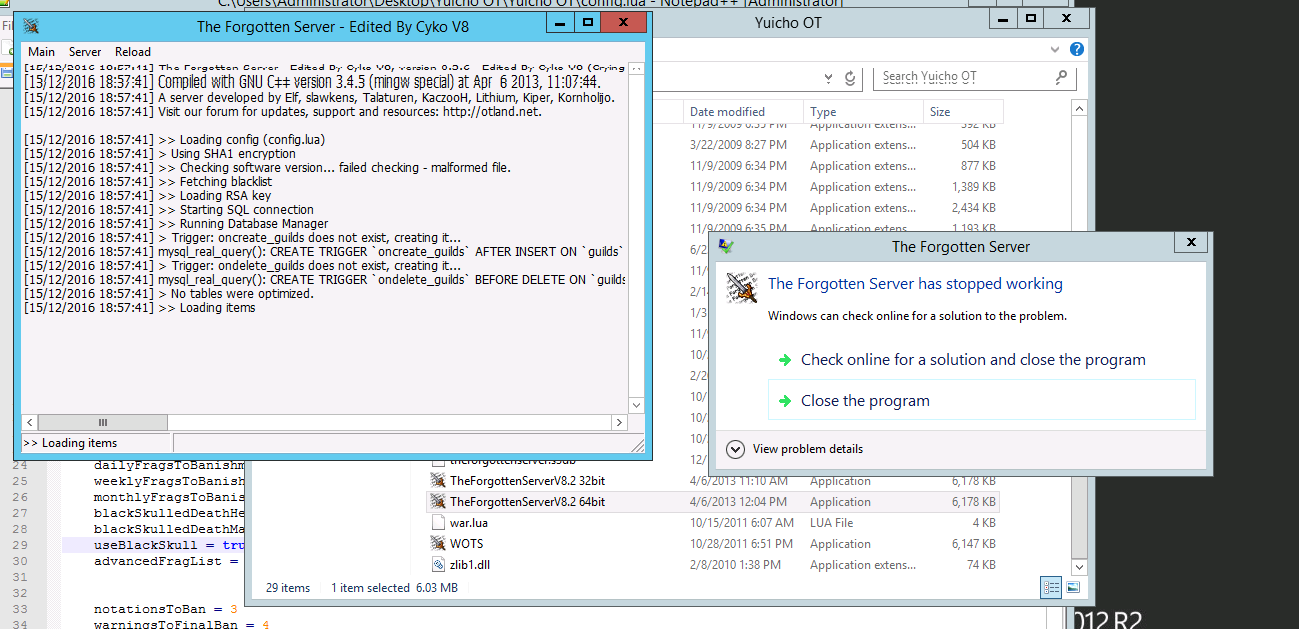This screenshot has height=629, width=1299.
Task: Click line number 29 in Notepad++
Action: pyautogui.click(x=20, y=545)
